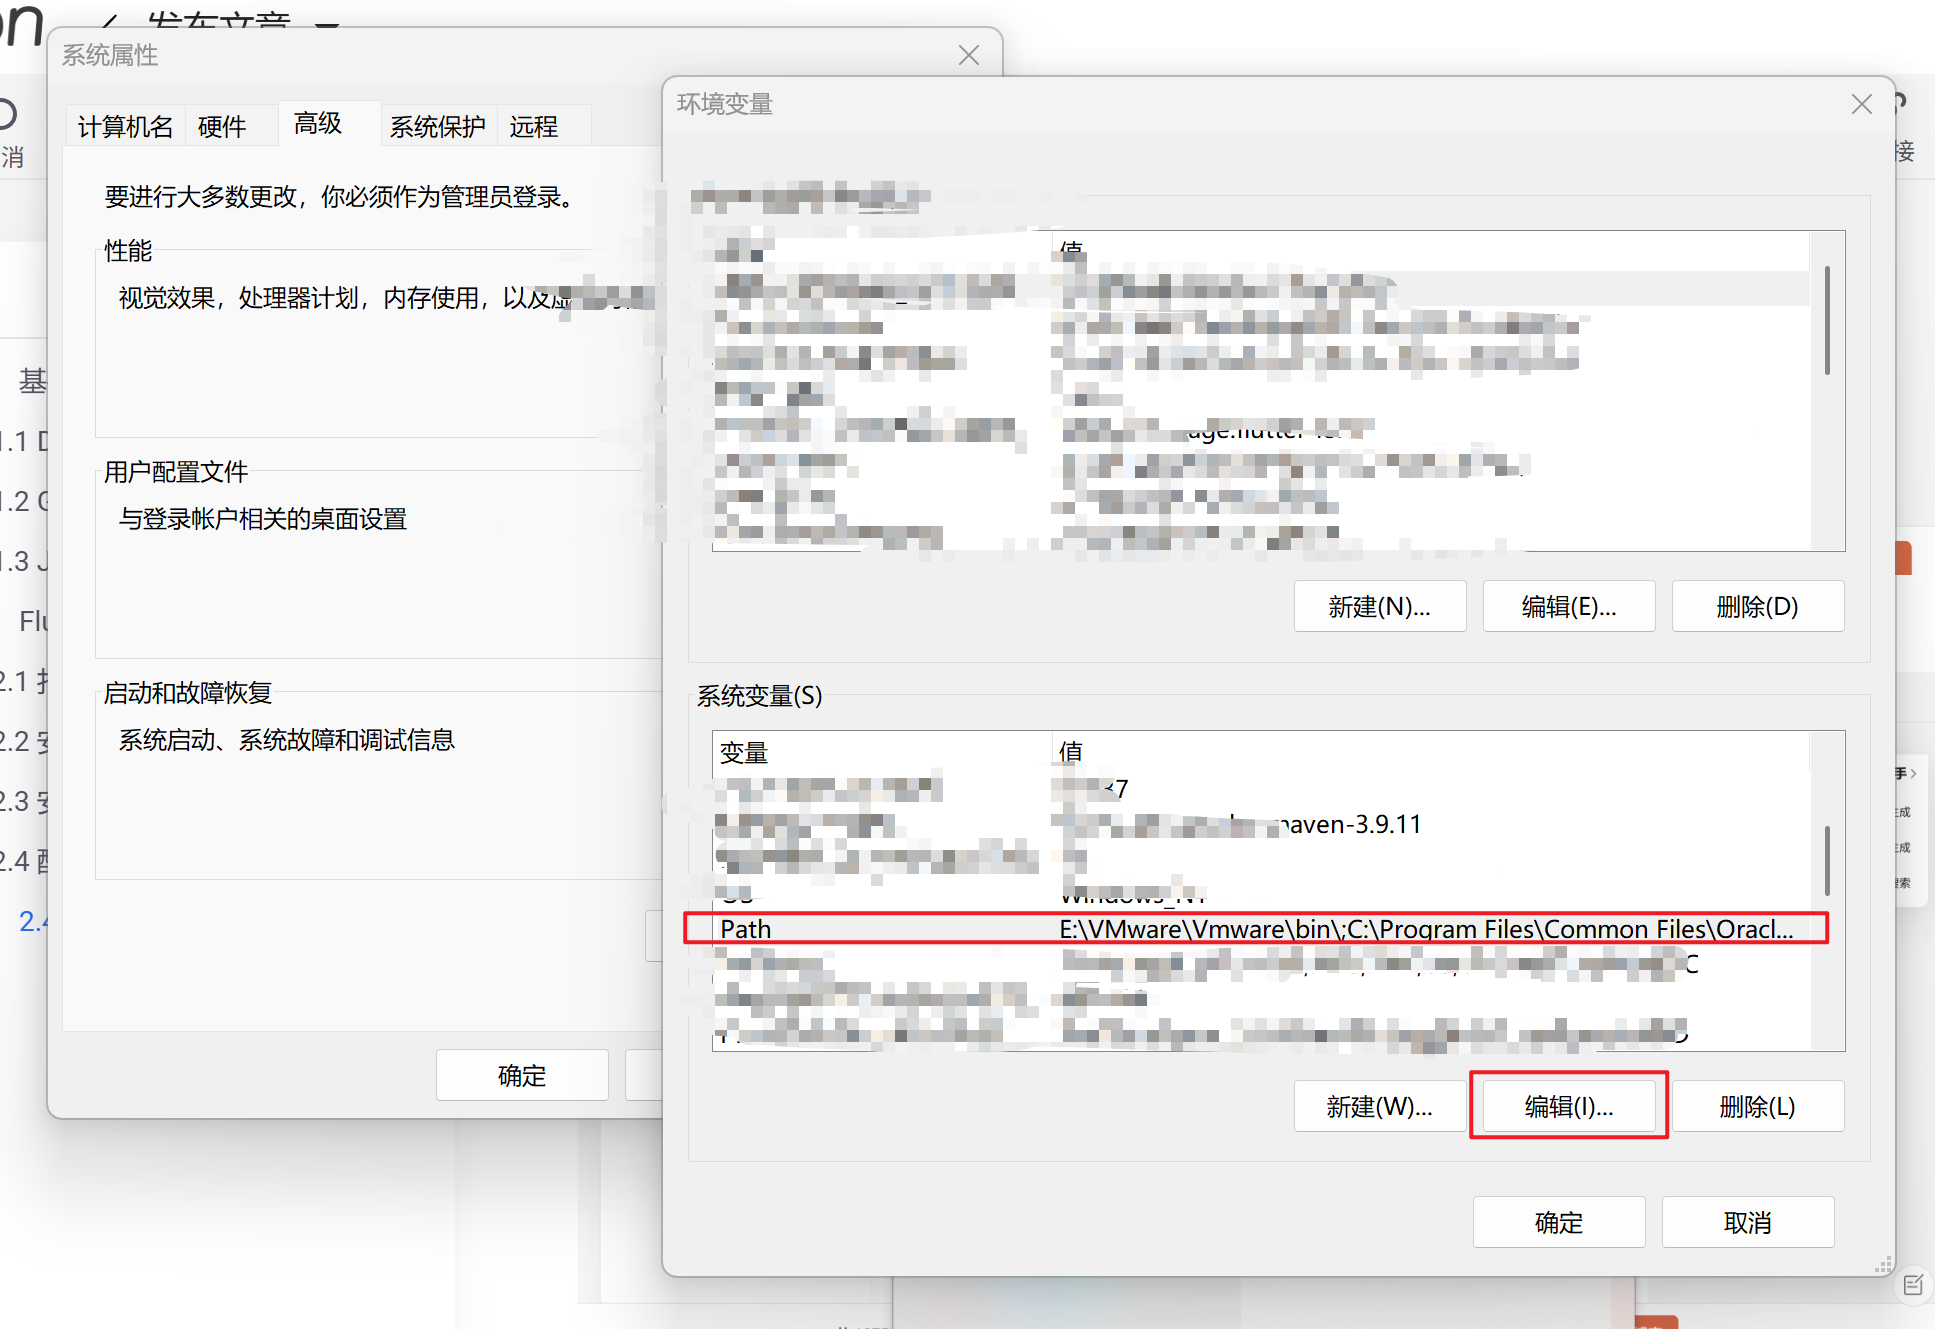Open the 硬件 tab
Viewport: 1935px width, 1329px height.
click(222, 127)
